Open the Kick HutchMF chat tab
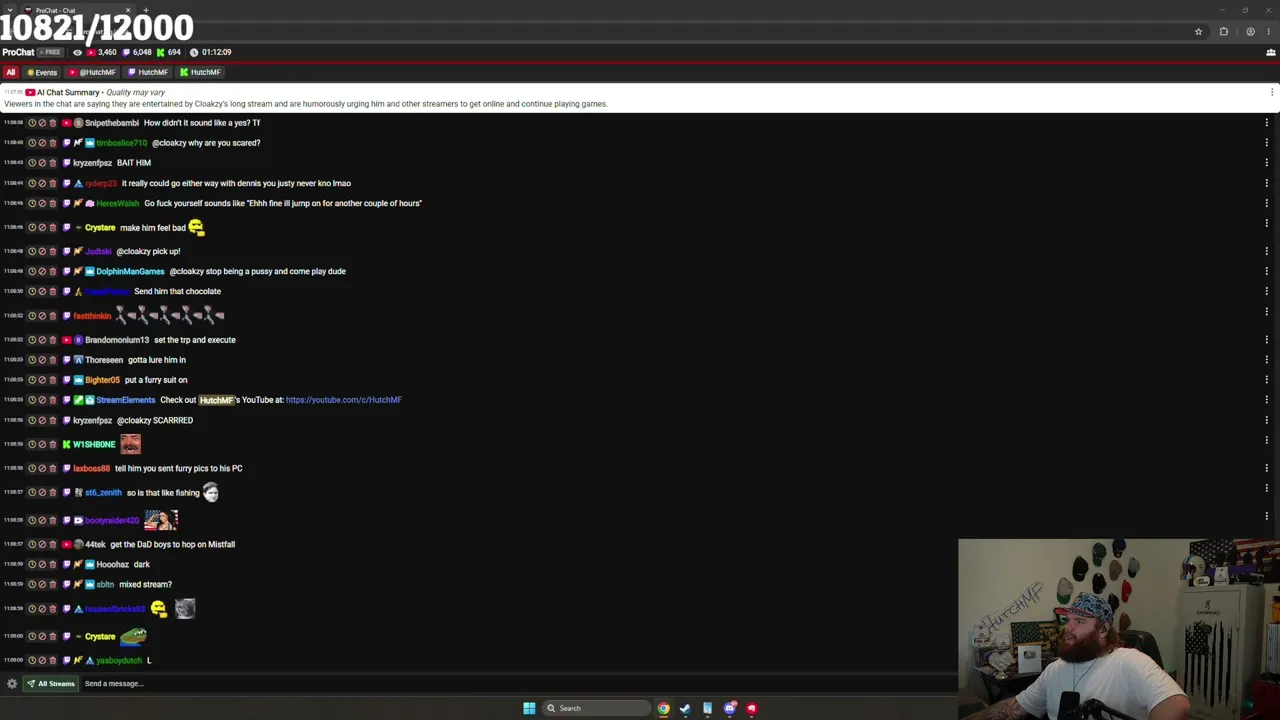The height and width of the screenshot is (720, 1280). (x=200, y=72)
